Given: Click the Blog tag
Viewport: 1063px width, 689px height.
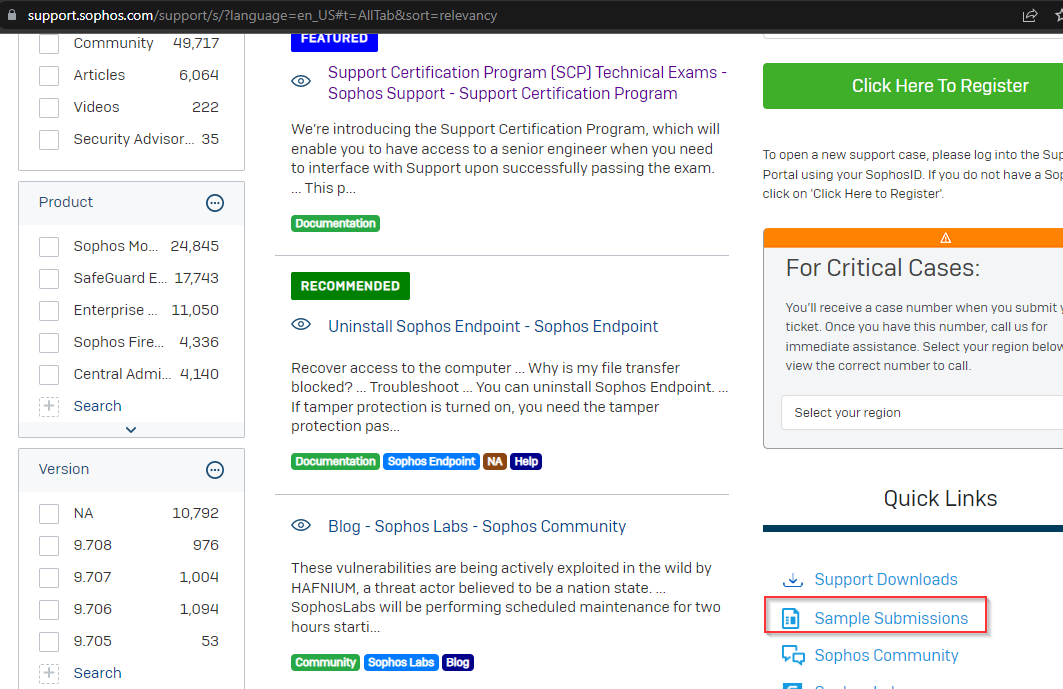Looking at the screenshot, I should [x=458, y=662].
